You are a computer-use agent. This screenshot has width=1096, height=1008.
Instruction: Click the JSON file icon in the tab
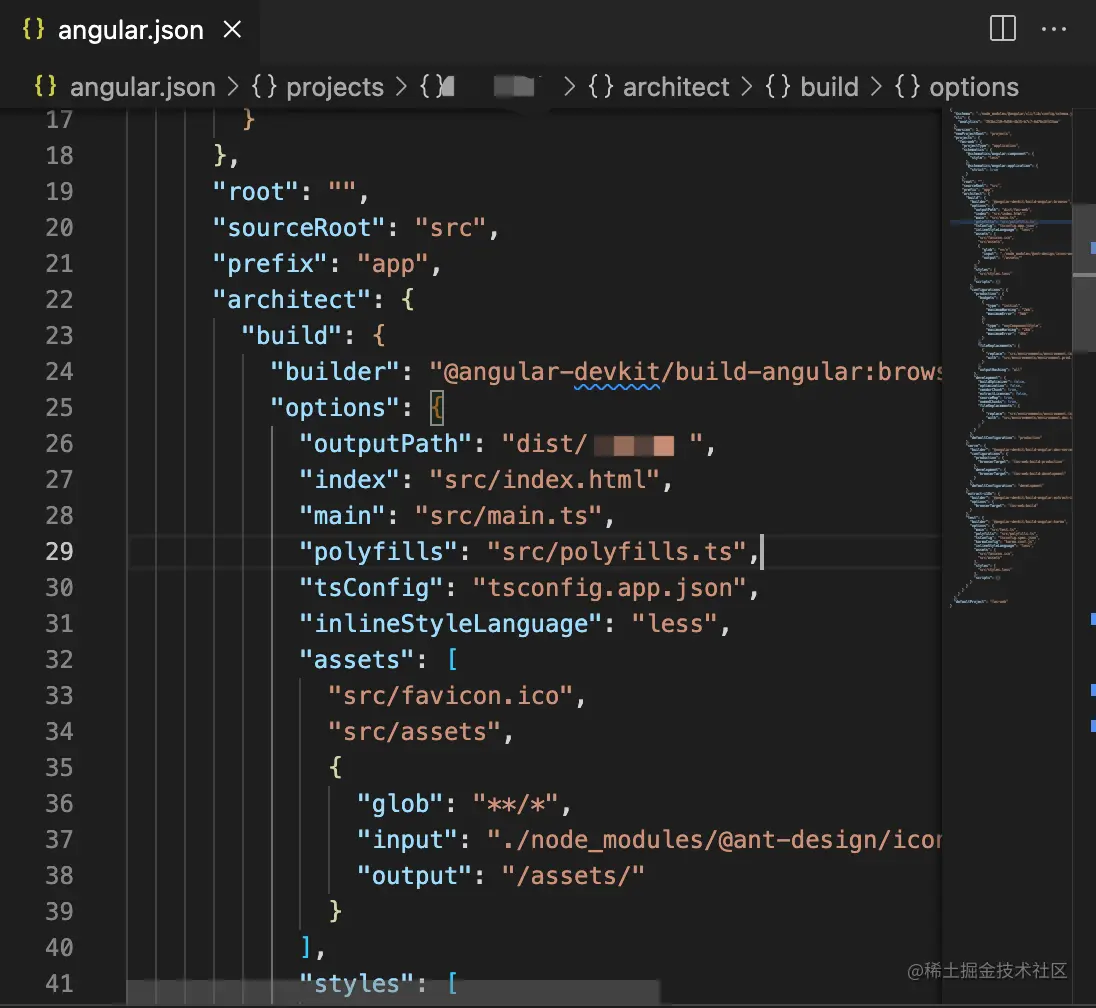33,30
